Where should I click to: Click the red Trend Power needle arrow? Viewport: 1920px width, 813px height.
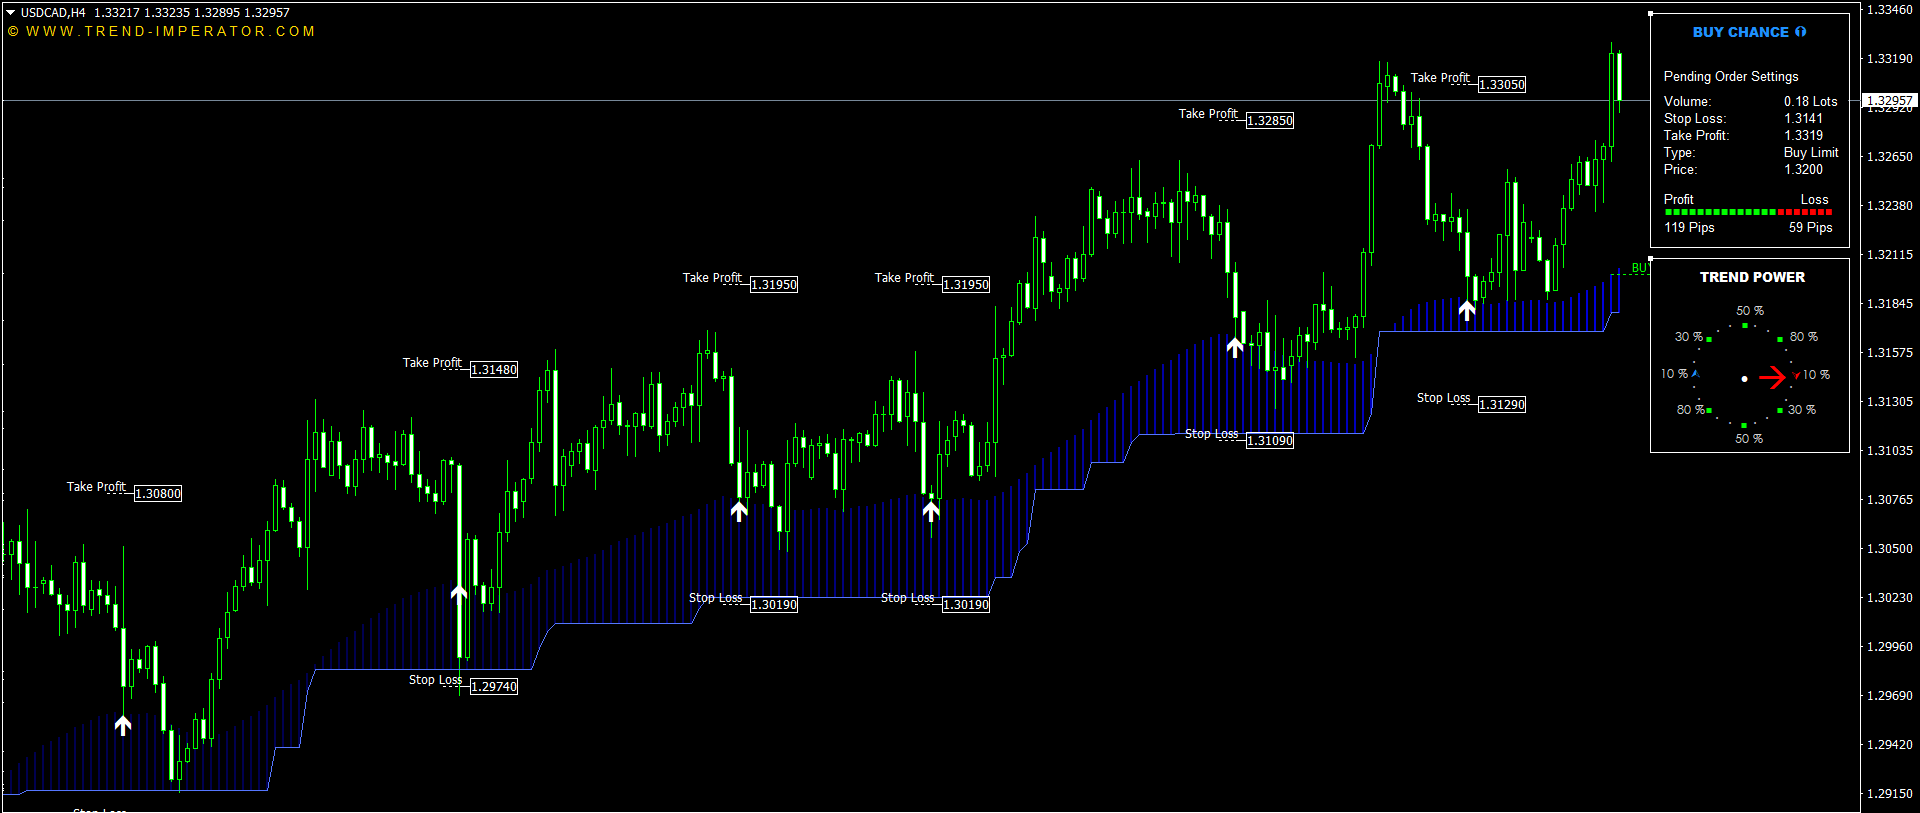click(1772, 377)
